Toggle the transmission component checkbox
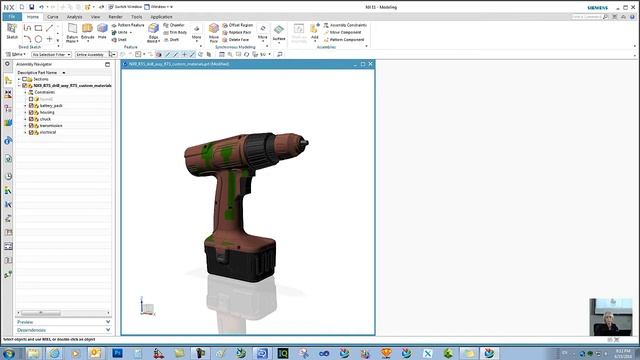640x360 pixels. click(x=31, y=126)
